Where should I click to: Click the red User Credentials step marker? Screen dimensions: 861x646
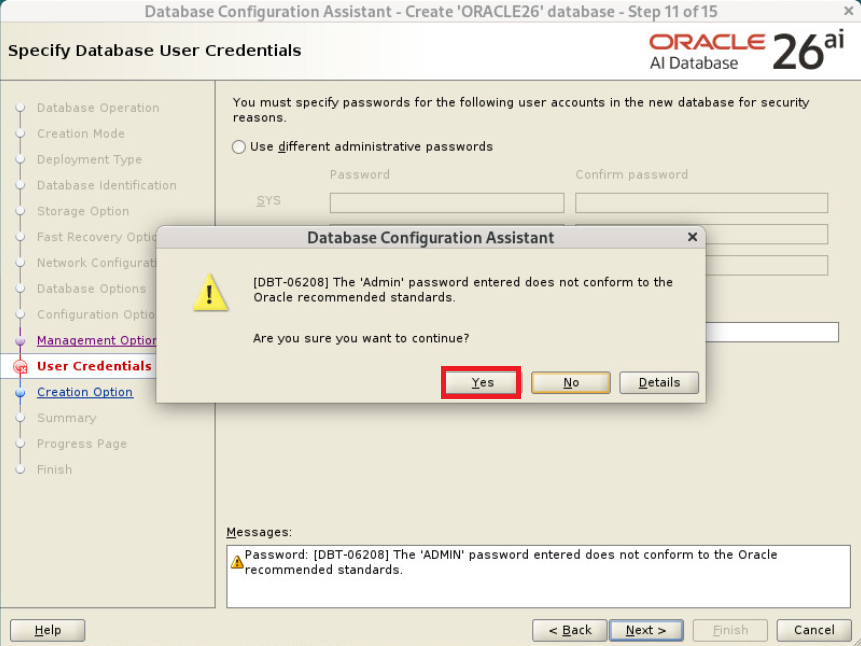20,366
